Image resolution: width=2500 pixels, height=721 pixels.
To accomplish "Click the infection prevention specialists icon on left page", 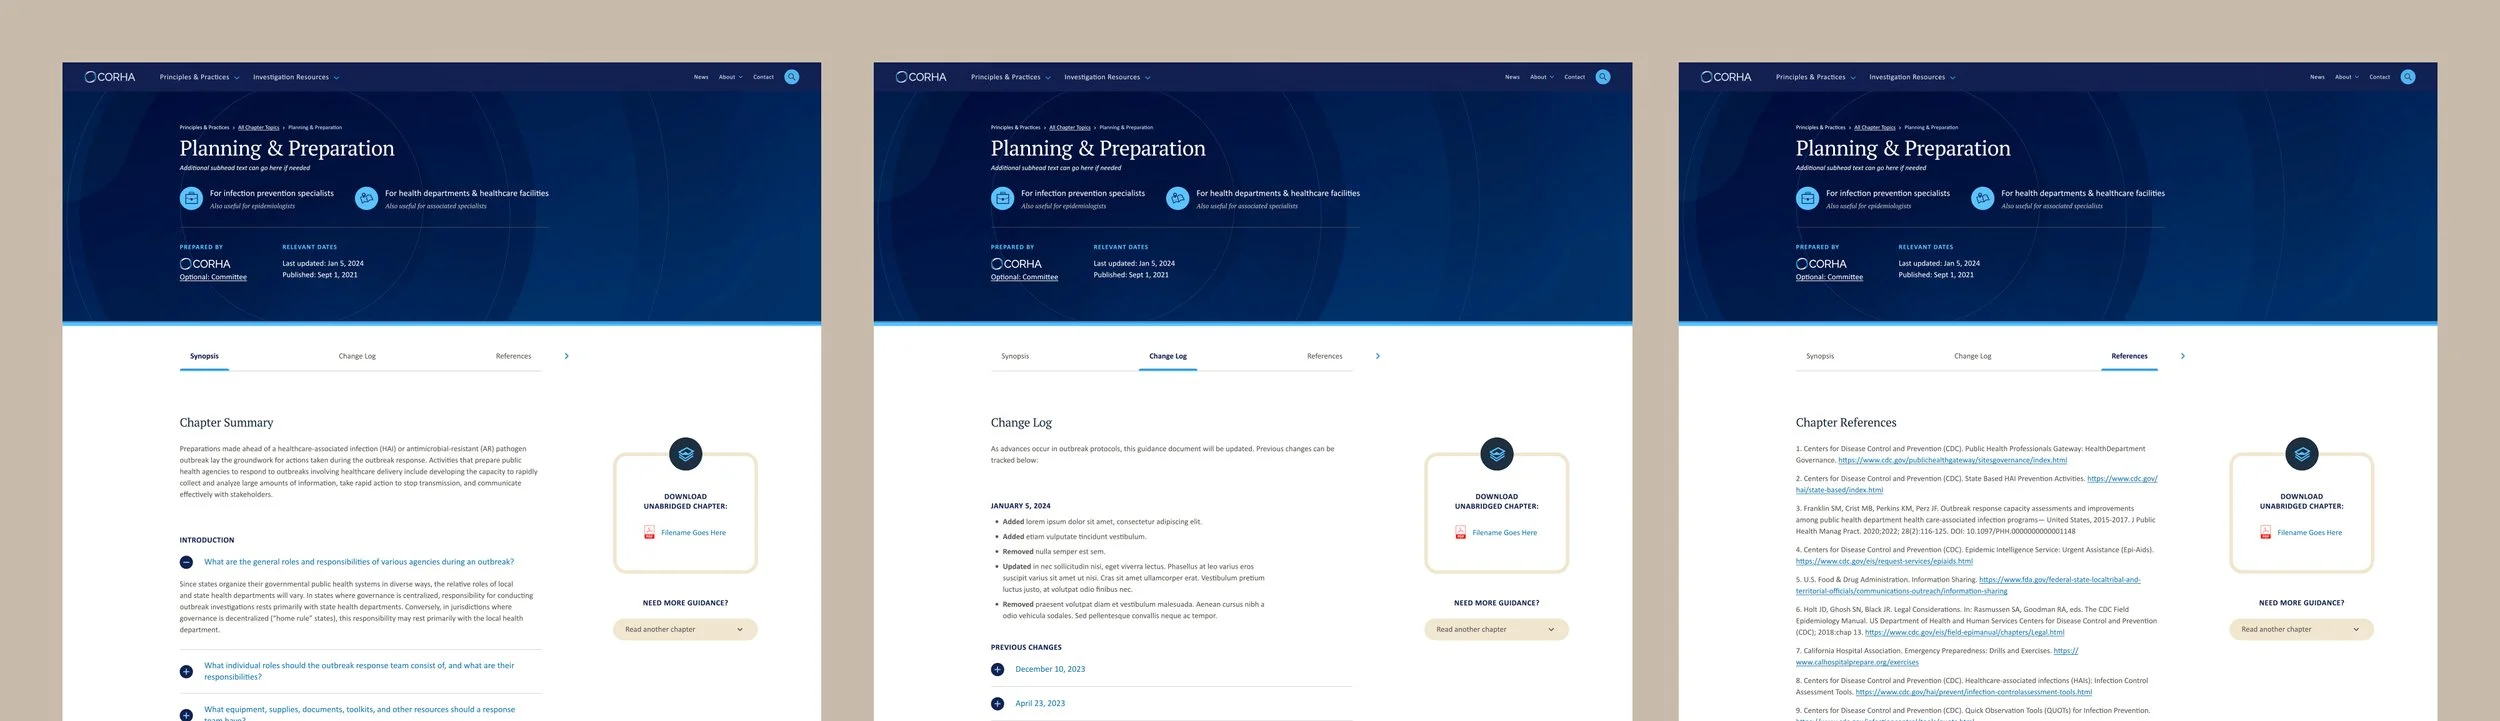I will click(x=191, y=199).
